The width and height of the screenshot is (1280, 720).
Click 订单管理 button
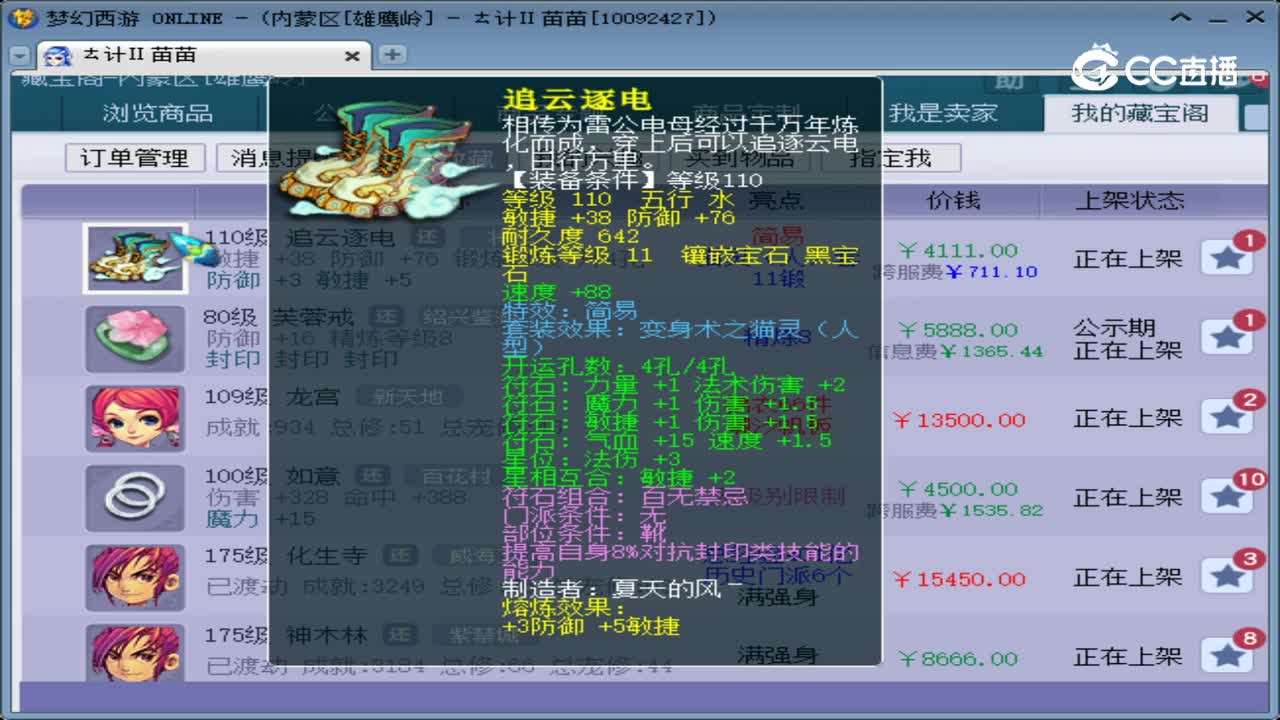click(134, 158)
